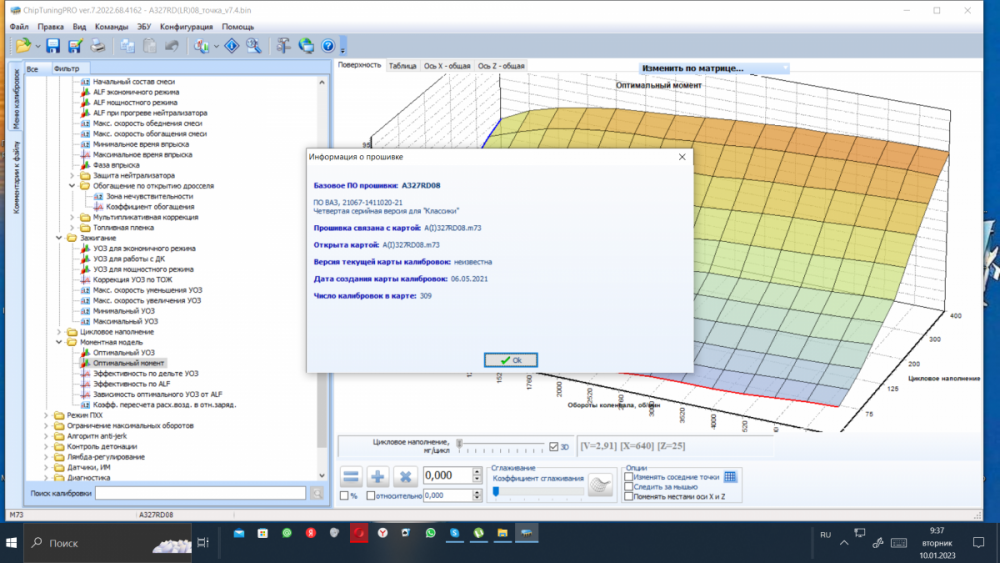Open firmware info via the blue diamond icon
The width and height of the screenshot is (1000, 563).
(232, 46)
